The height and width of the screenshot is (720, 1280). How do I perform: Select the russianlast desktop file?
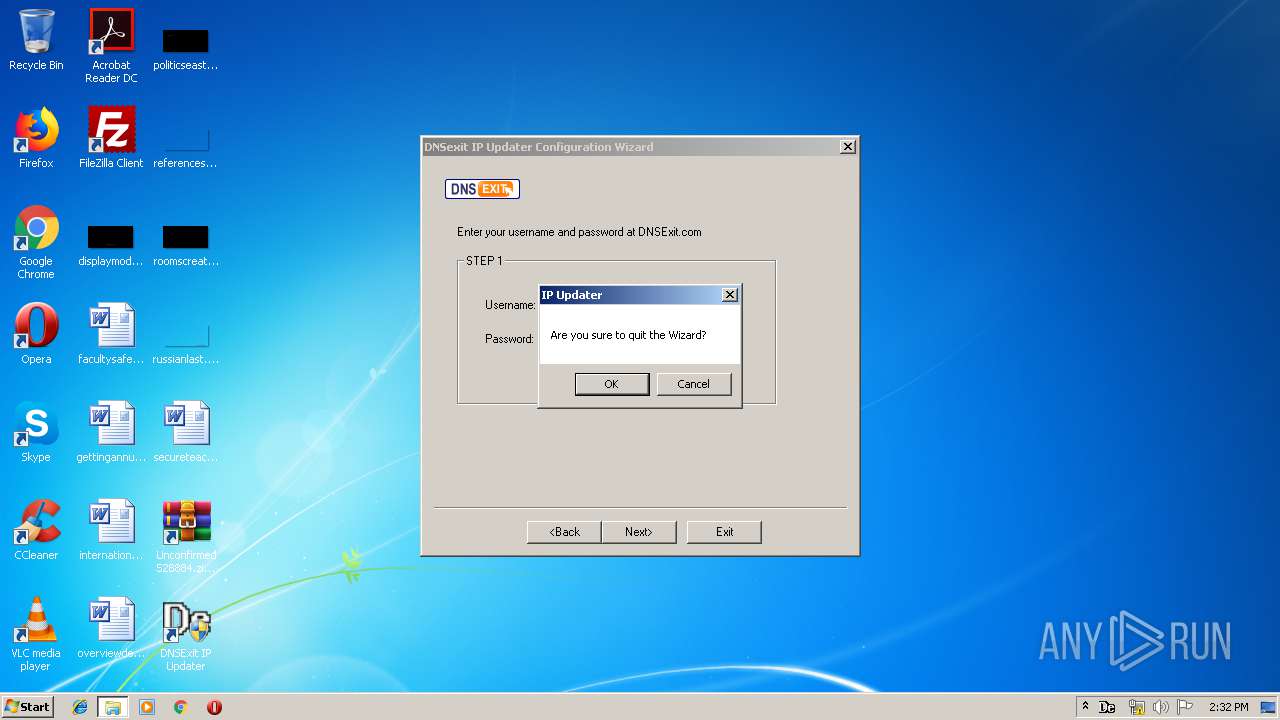pyautogui.click(x=186, y=342)
